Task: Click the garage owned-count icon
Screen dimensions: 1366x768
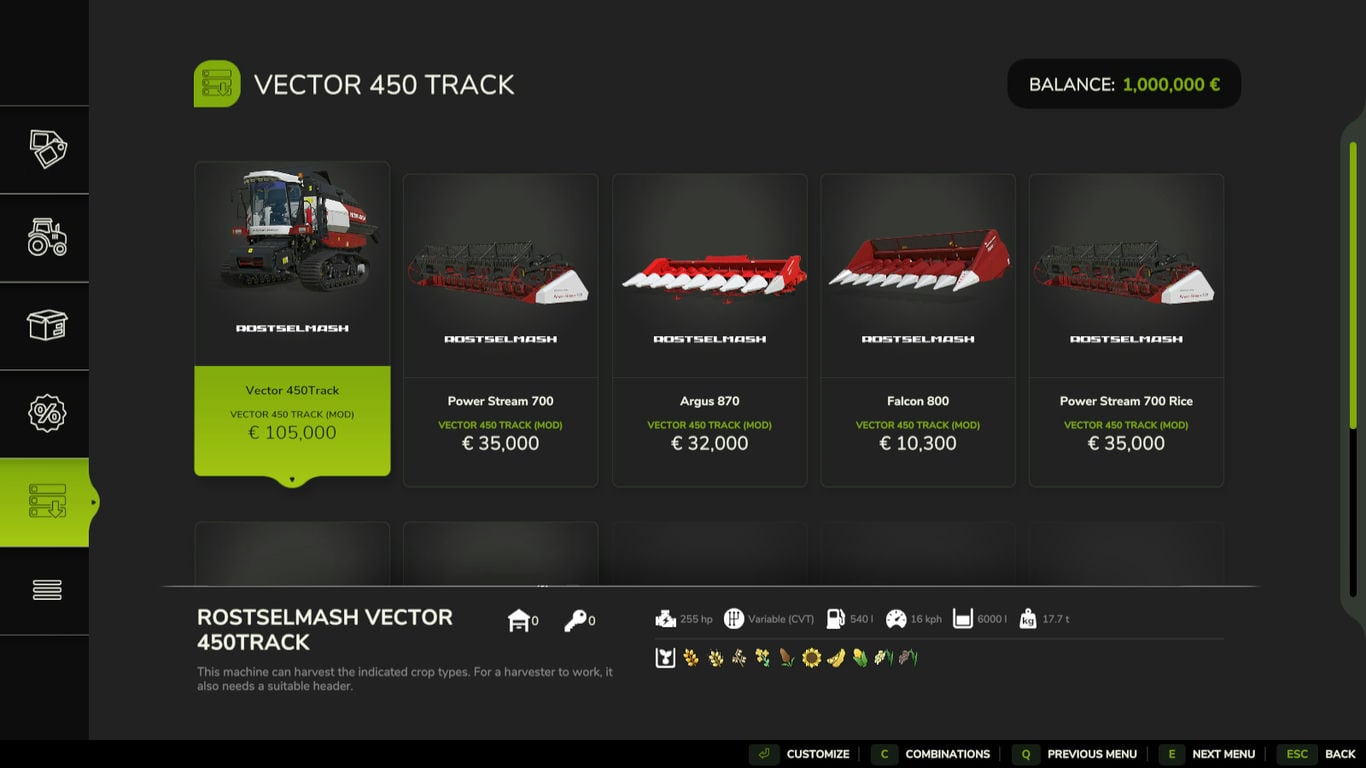Action: [518, 621]
